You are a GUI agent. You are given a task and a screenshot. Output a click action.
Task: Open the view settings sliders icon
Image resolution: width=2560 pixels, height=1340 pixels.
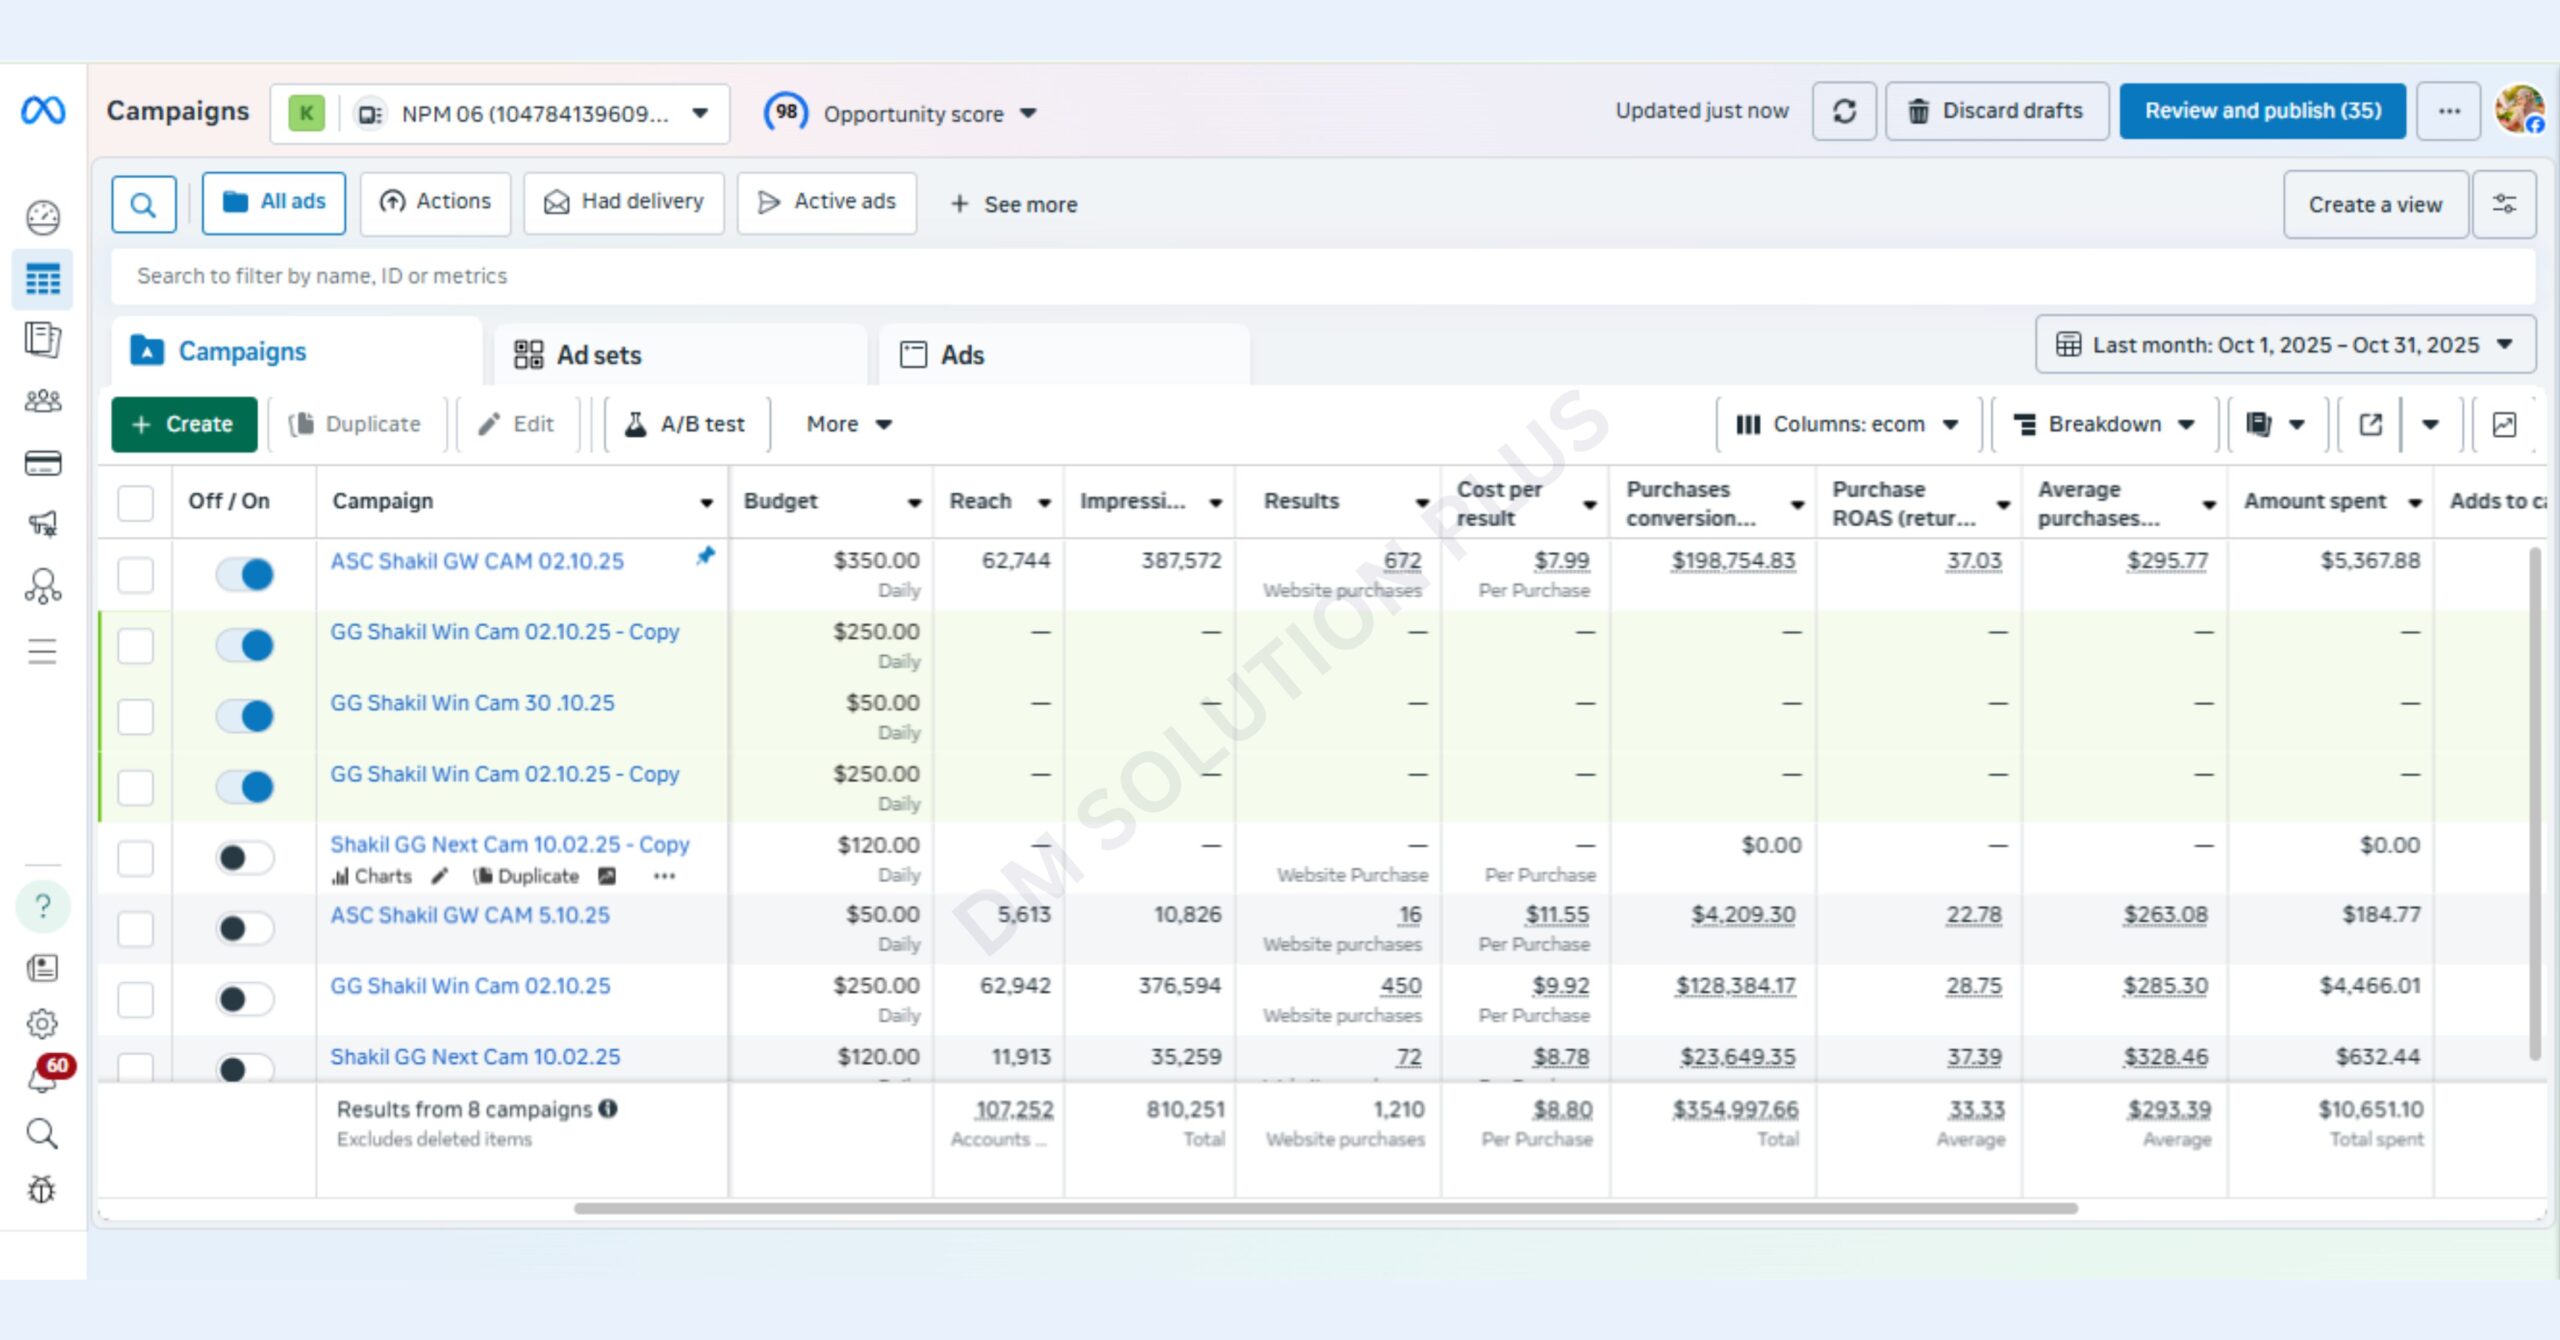point(2504,204)
